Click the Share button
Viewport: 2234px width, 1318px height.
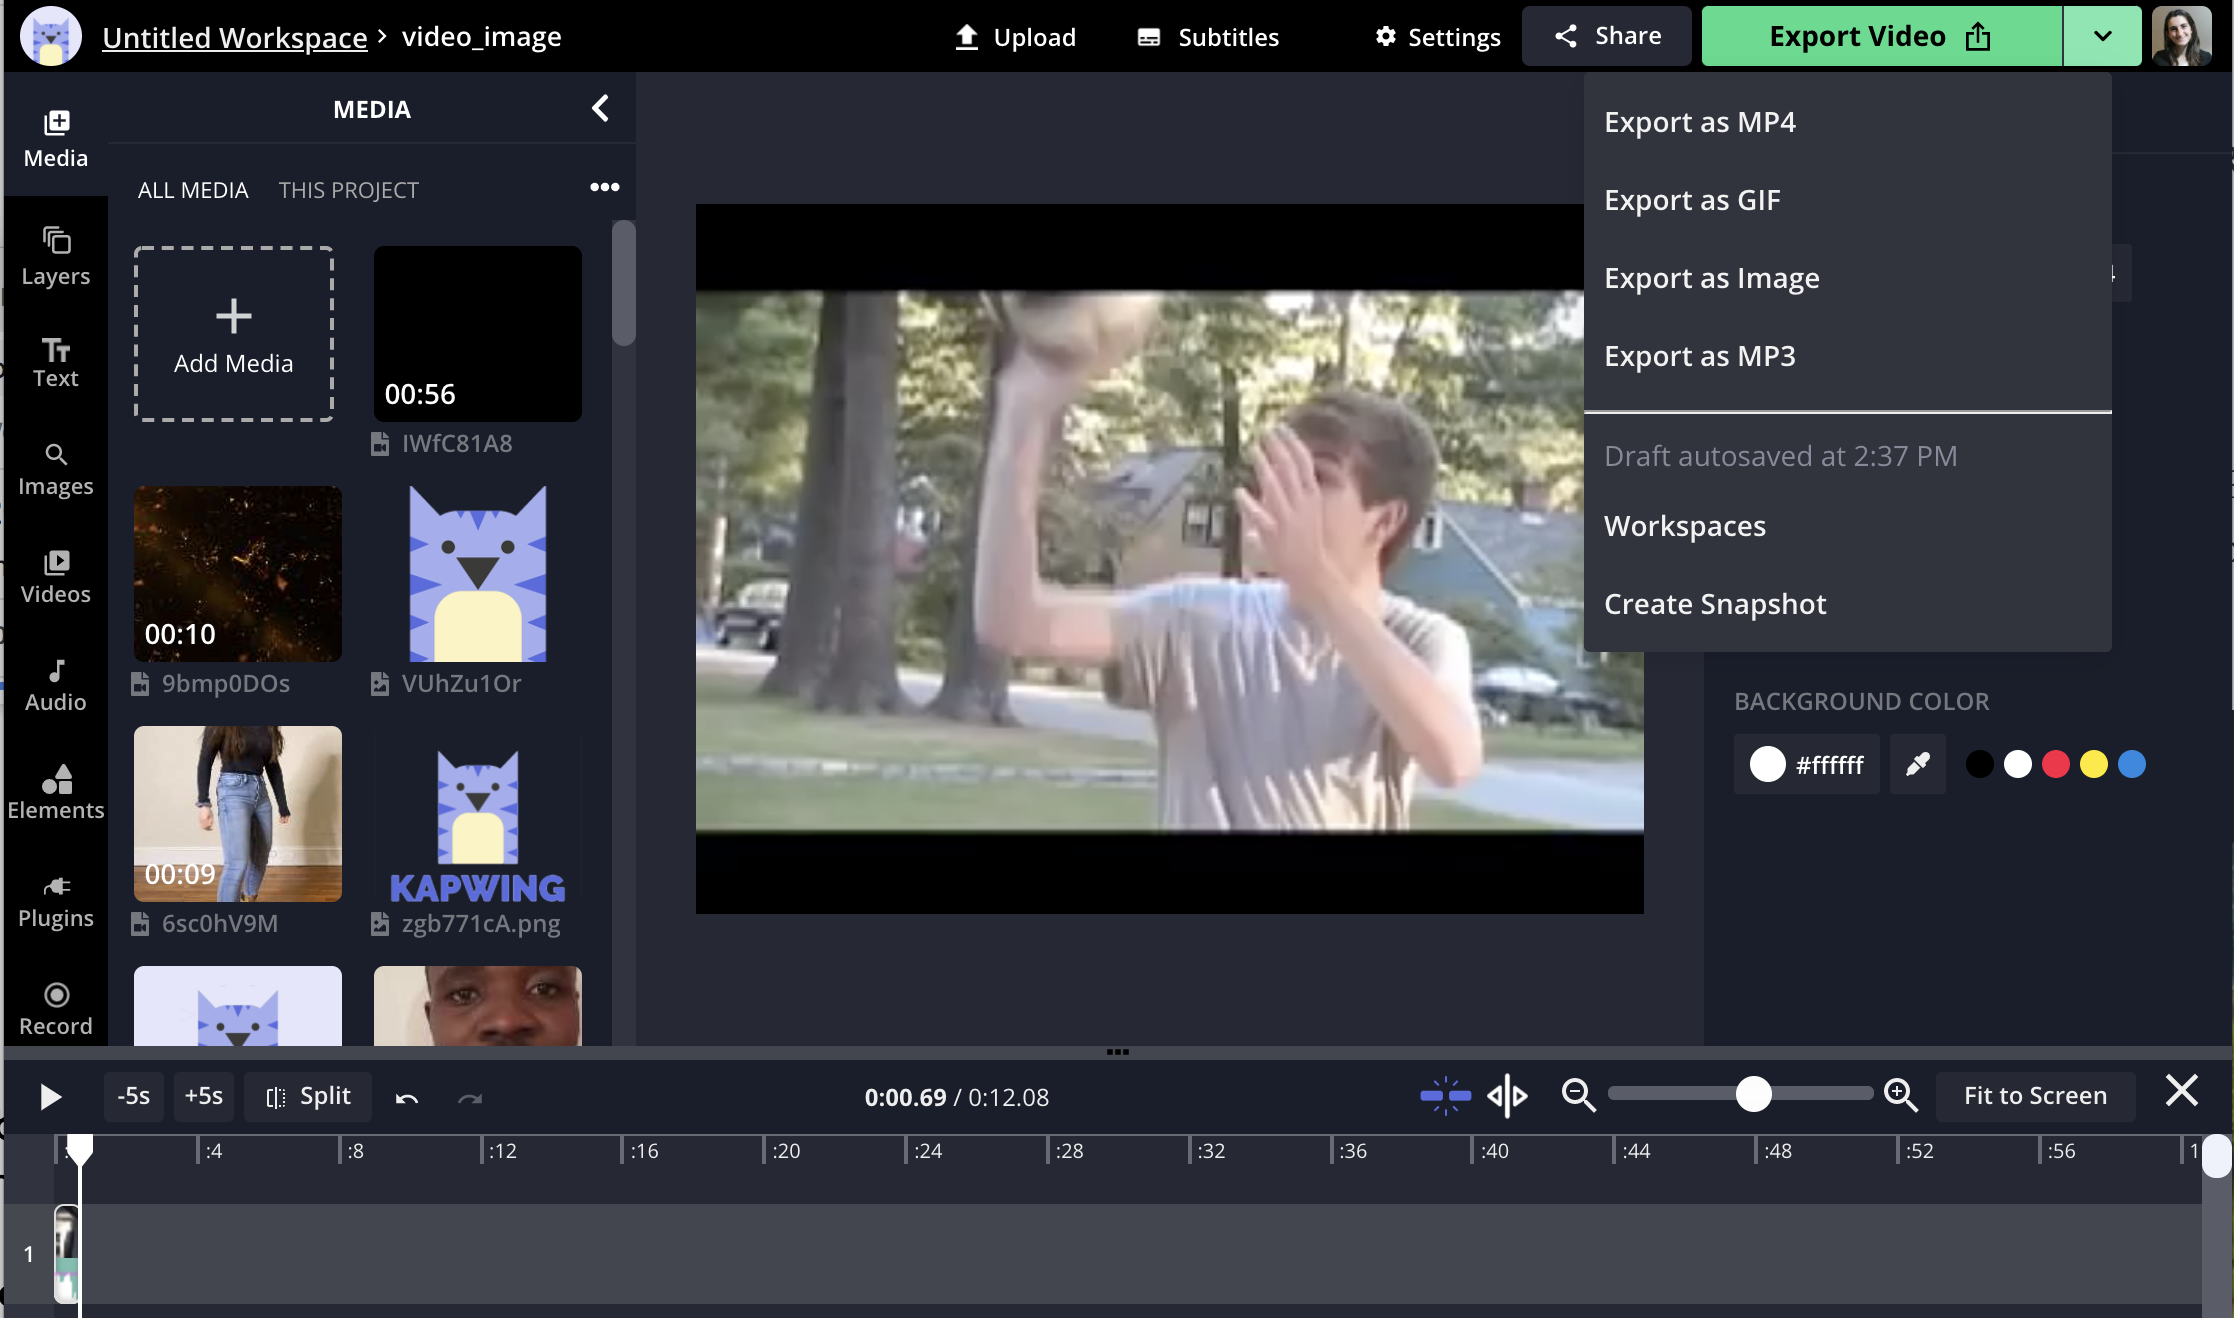coord(1606,37)
